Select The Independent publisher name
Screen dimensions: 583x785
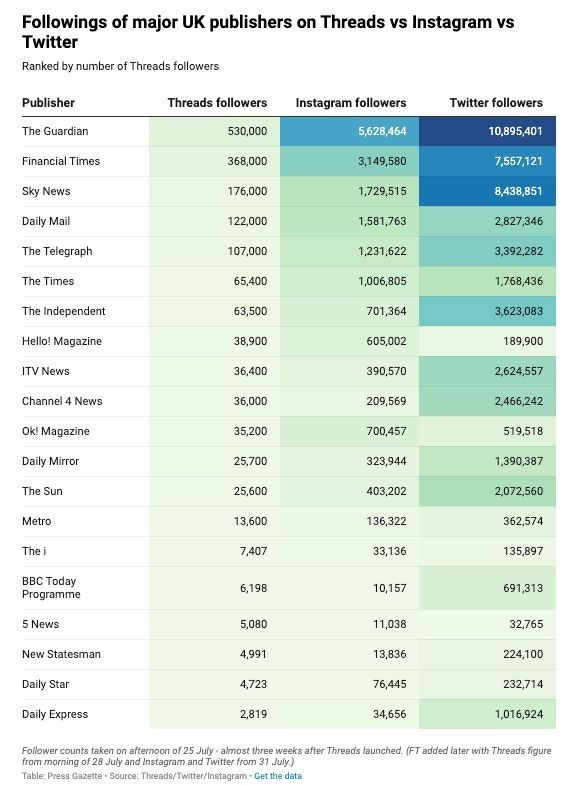coord(64,311)
